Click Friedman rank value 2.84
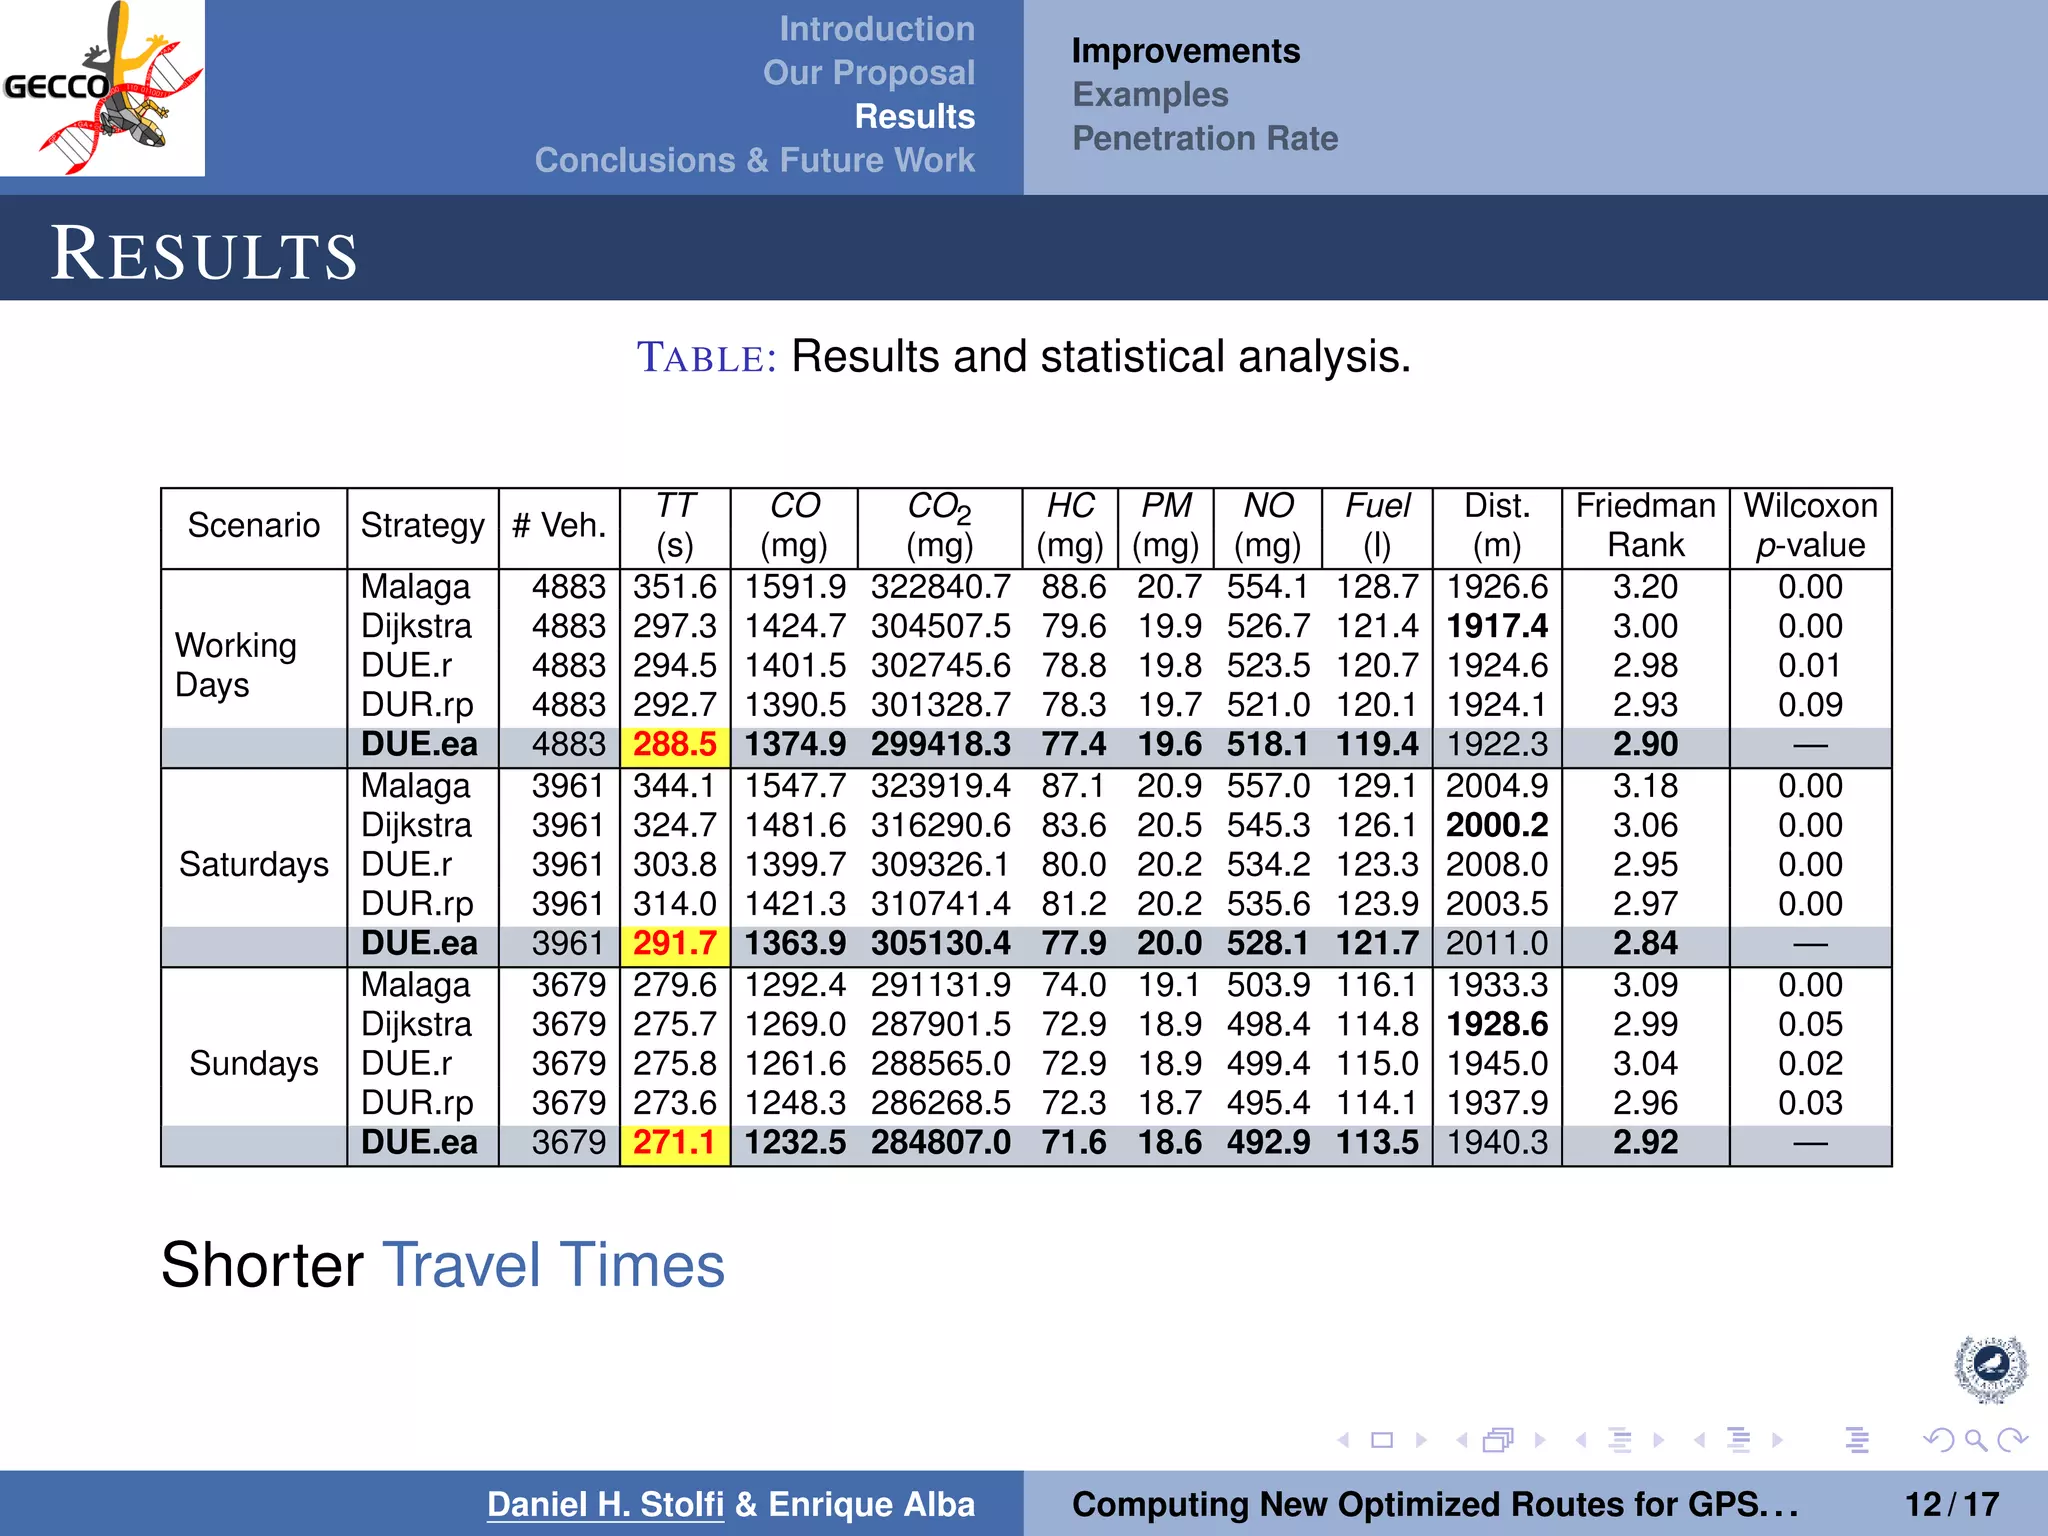Image resolution: width=2048 pixels, height=1536 pixels. 1646,944
